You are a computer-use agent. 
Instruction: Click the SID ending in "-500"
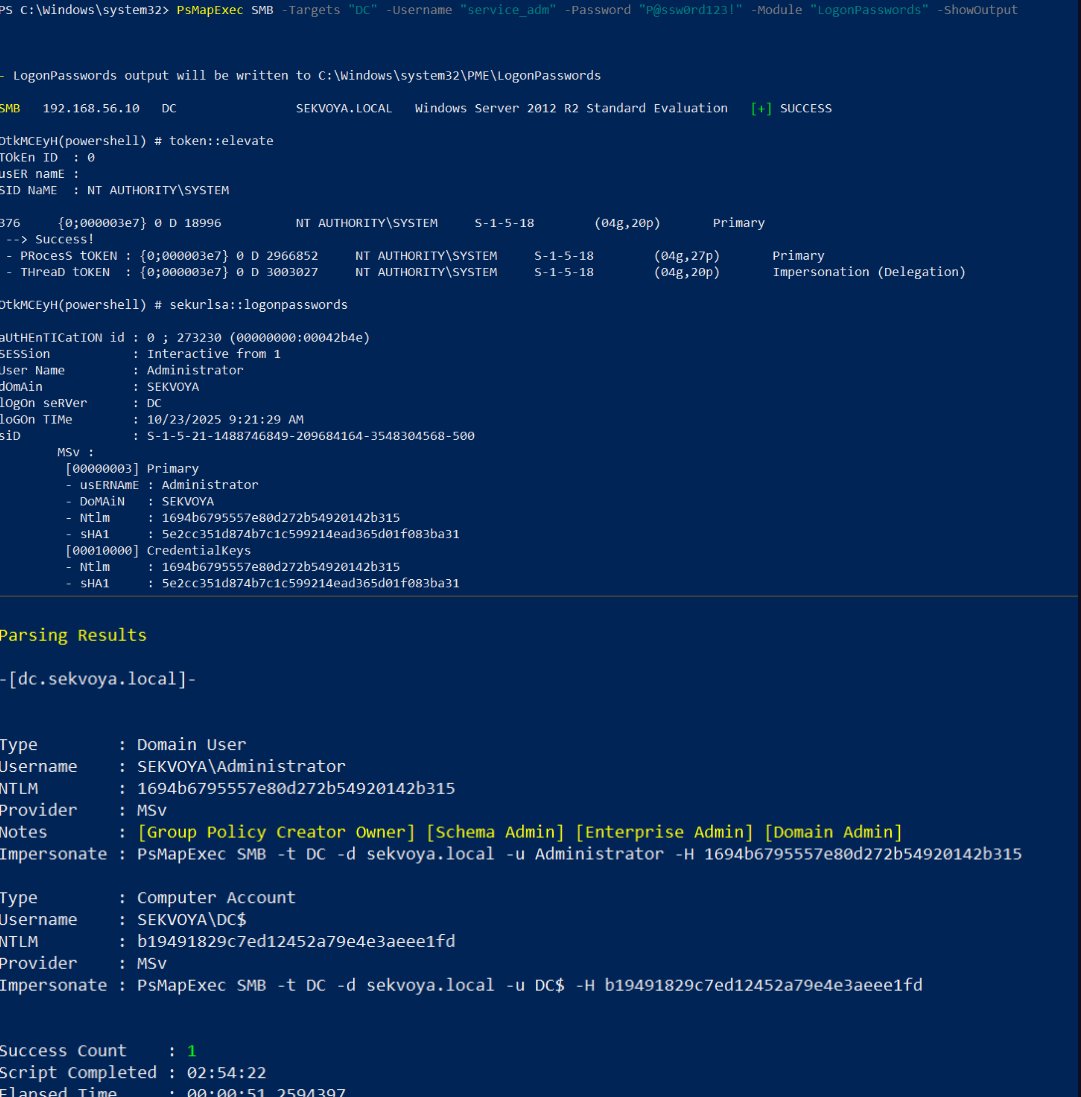(311, 436)
